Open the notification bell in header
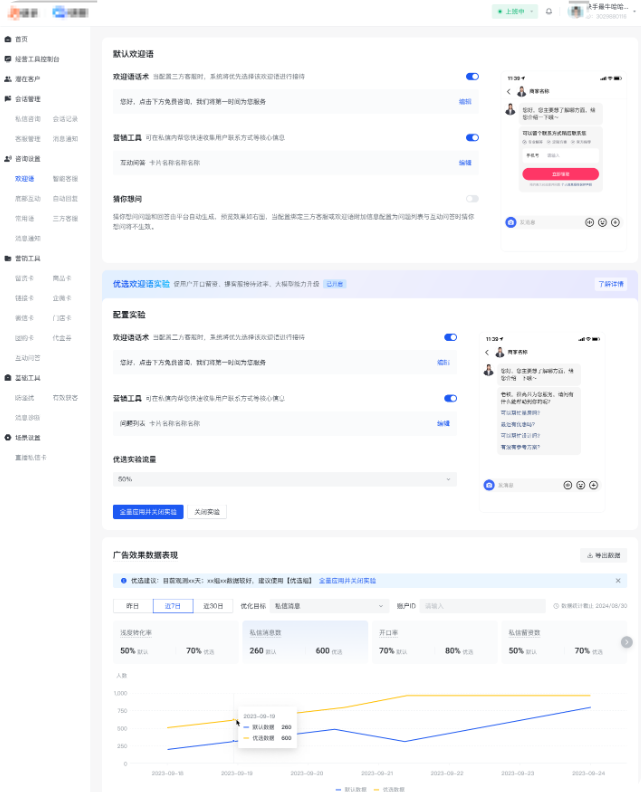The image size is (641, 792). click(549, 11)
